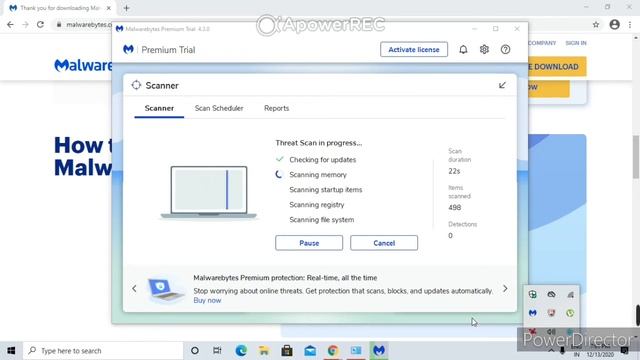
Task: Click the Activate license button
Action: [413, 49]
